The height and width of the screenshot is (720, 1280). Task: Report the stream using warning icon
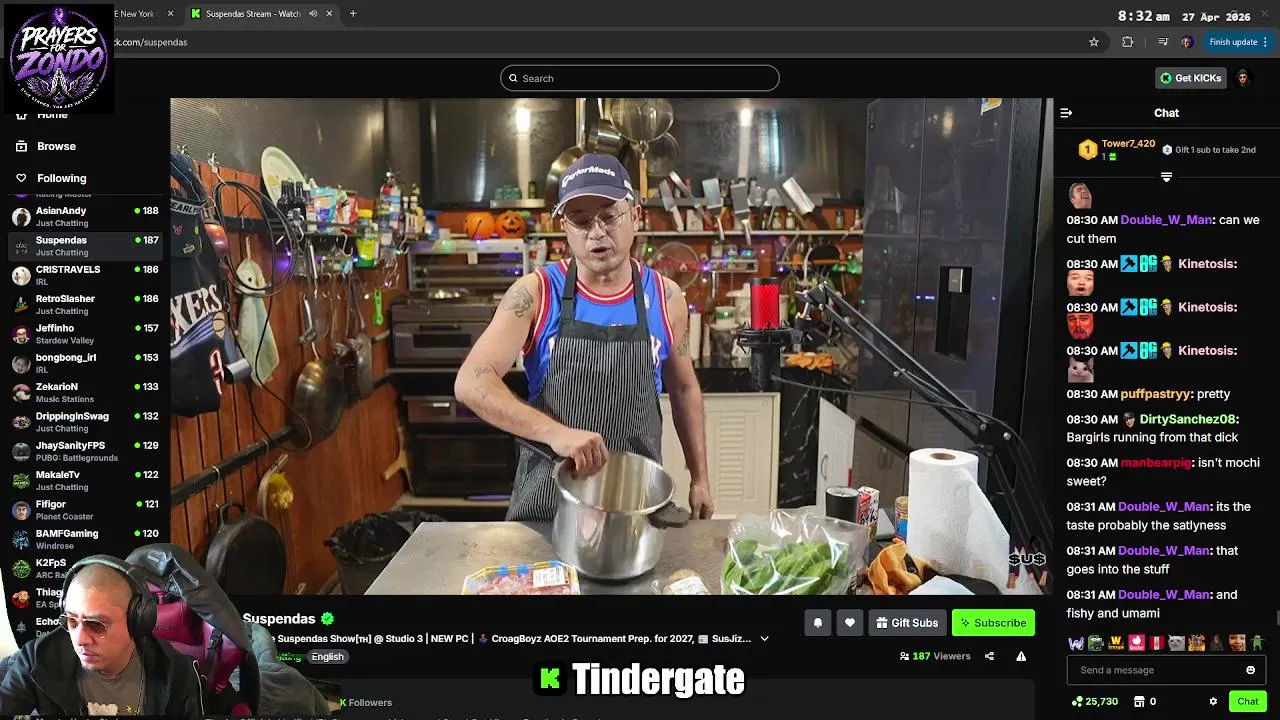pos(1021,656)
